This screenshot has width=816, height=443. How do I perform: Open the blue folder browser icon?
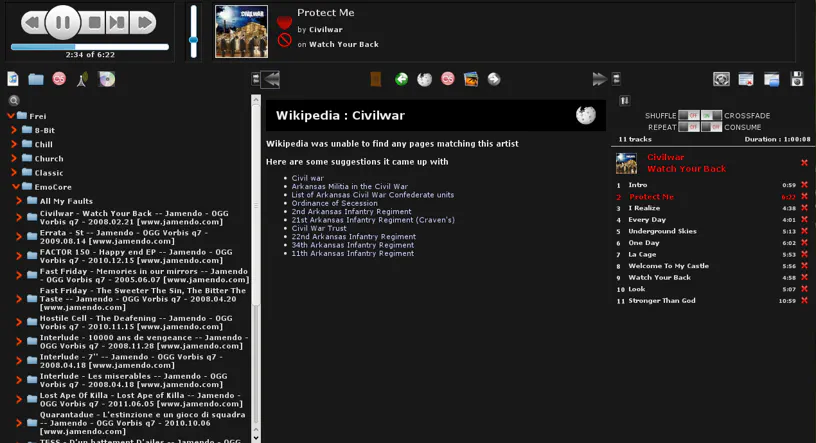pos(36,79)
